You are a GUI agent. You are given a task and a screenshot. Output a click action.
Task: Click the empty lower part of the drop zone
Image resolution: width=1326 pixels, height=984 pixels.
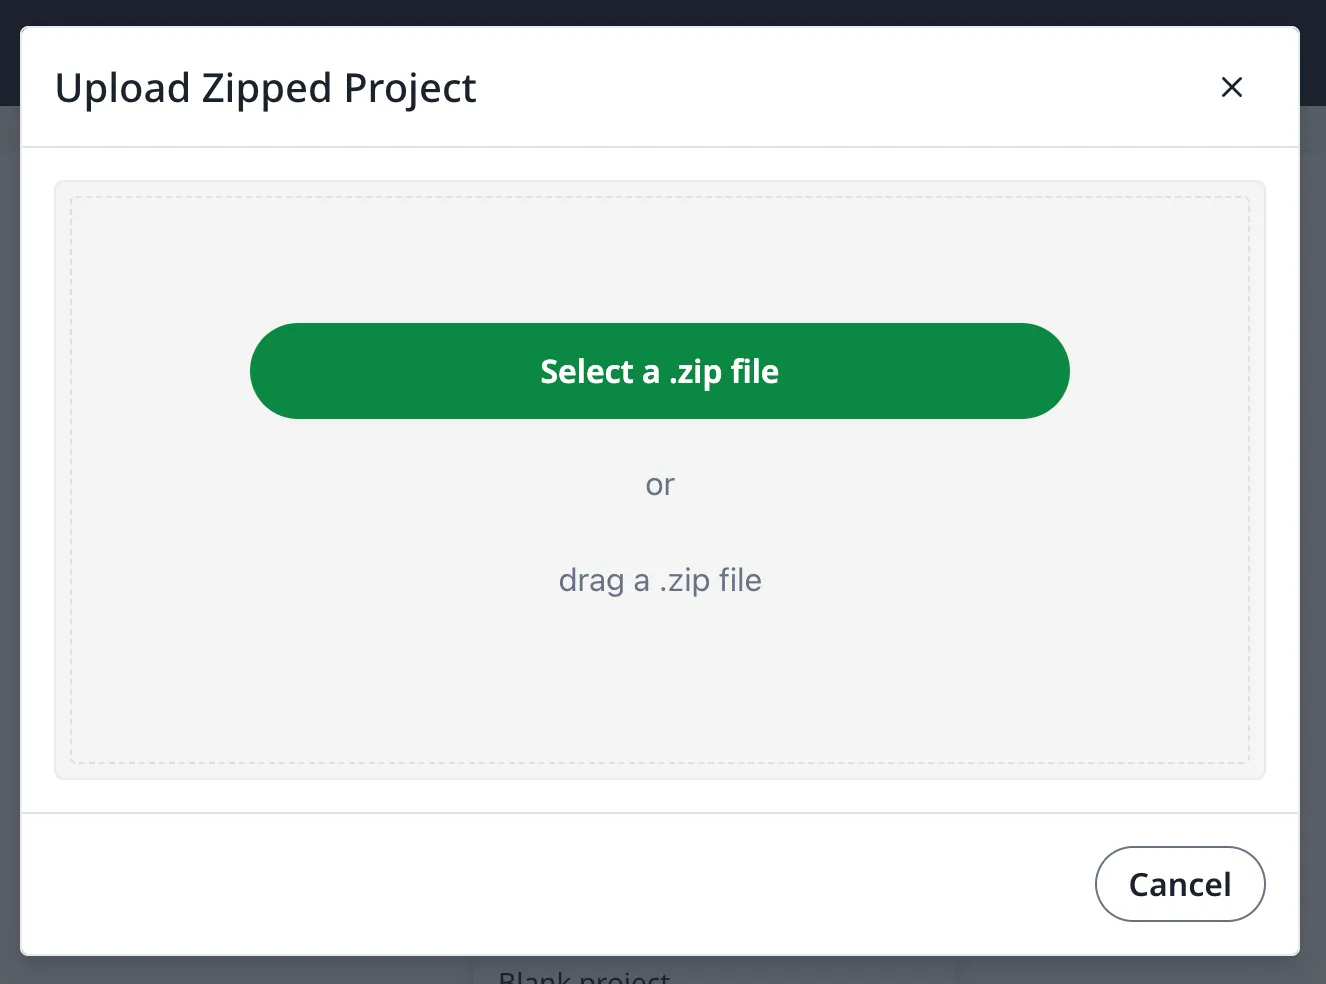coord(660,690)
